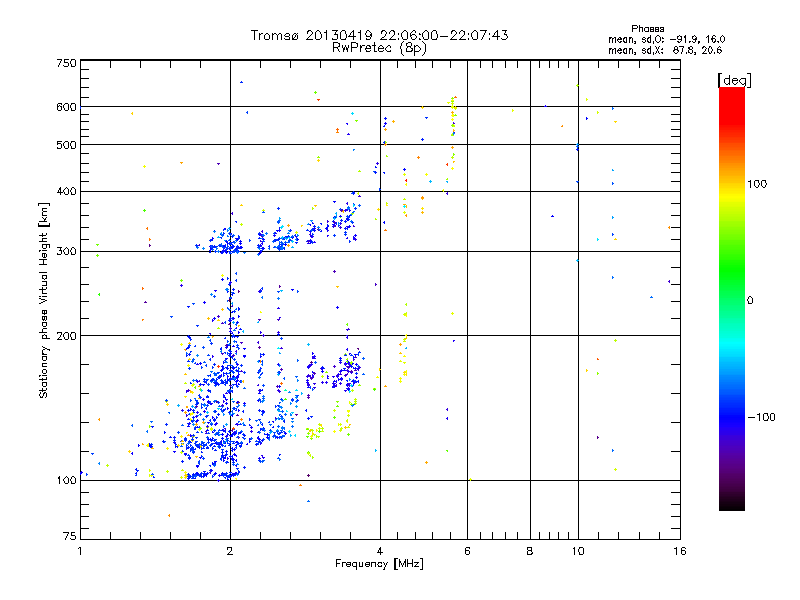Click the x-axis tick label "2"

click(x=230, y=551)
